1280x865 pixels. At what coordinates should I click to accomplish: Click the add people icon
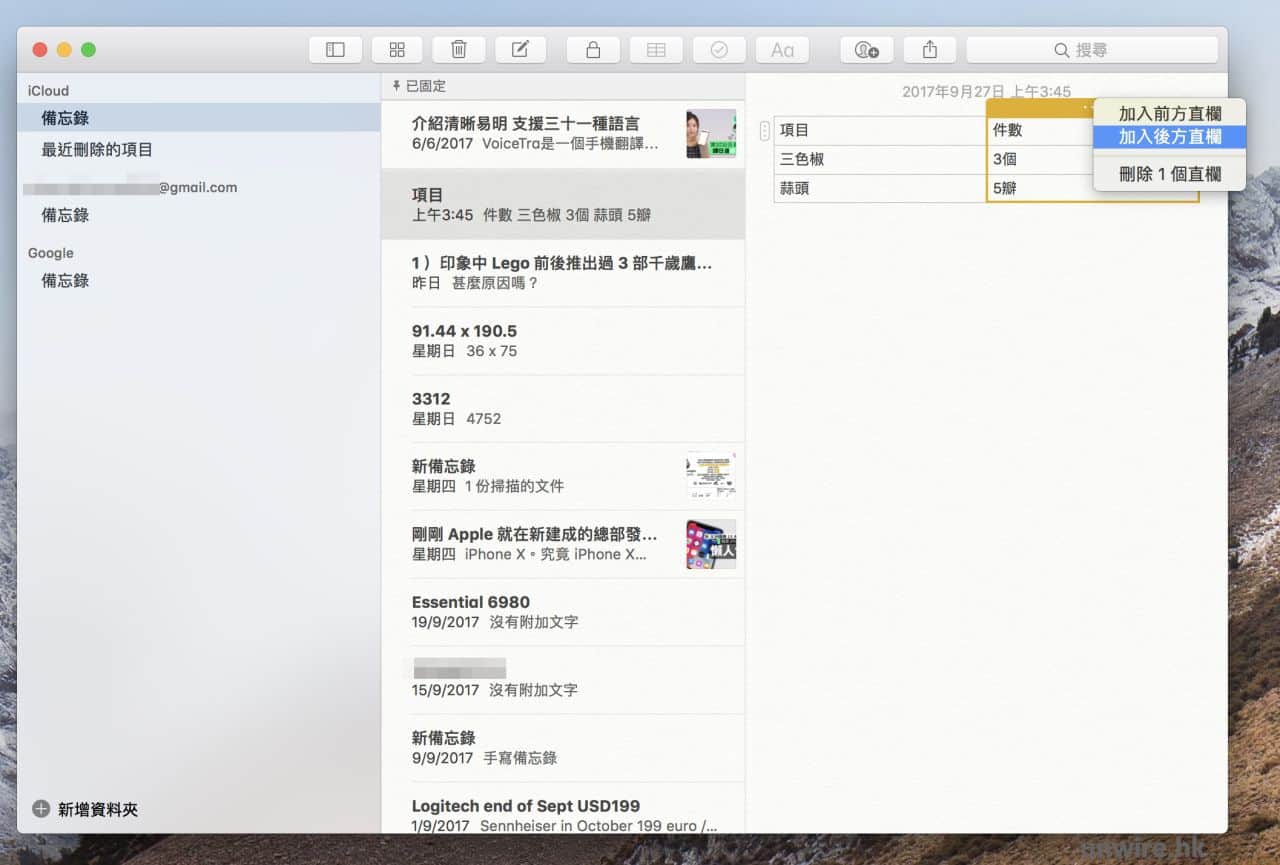click(x=866, y=50)
